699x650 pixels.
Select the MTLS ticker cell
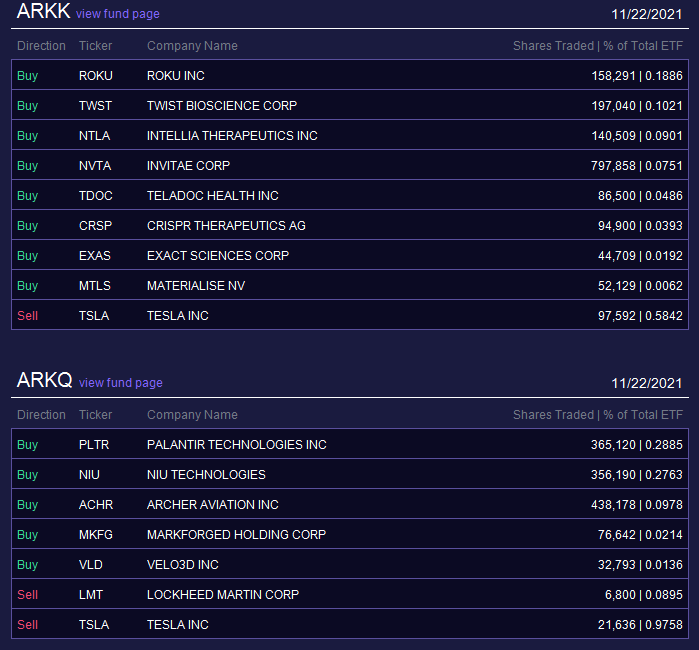95,285
